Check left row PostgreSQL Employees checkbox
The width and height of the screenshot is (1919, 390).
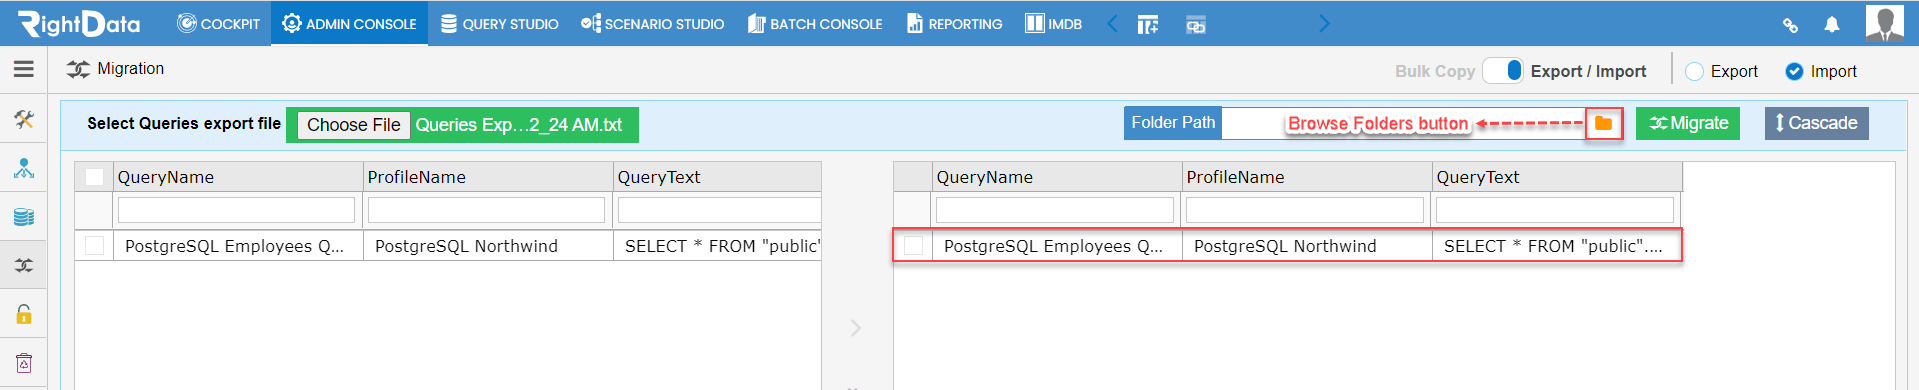tap(95, 245)
